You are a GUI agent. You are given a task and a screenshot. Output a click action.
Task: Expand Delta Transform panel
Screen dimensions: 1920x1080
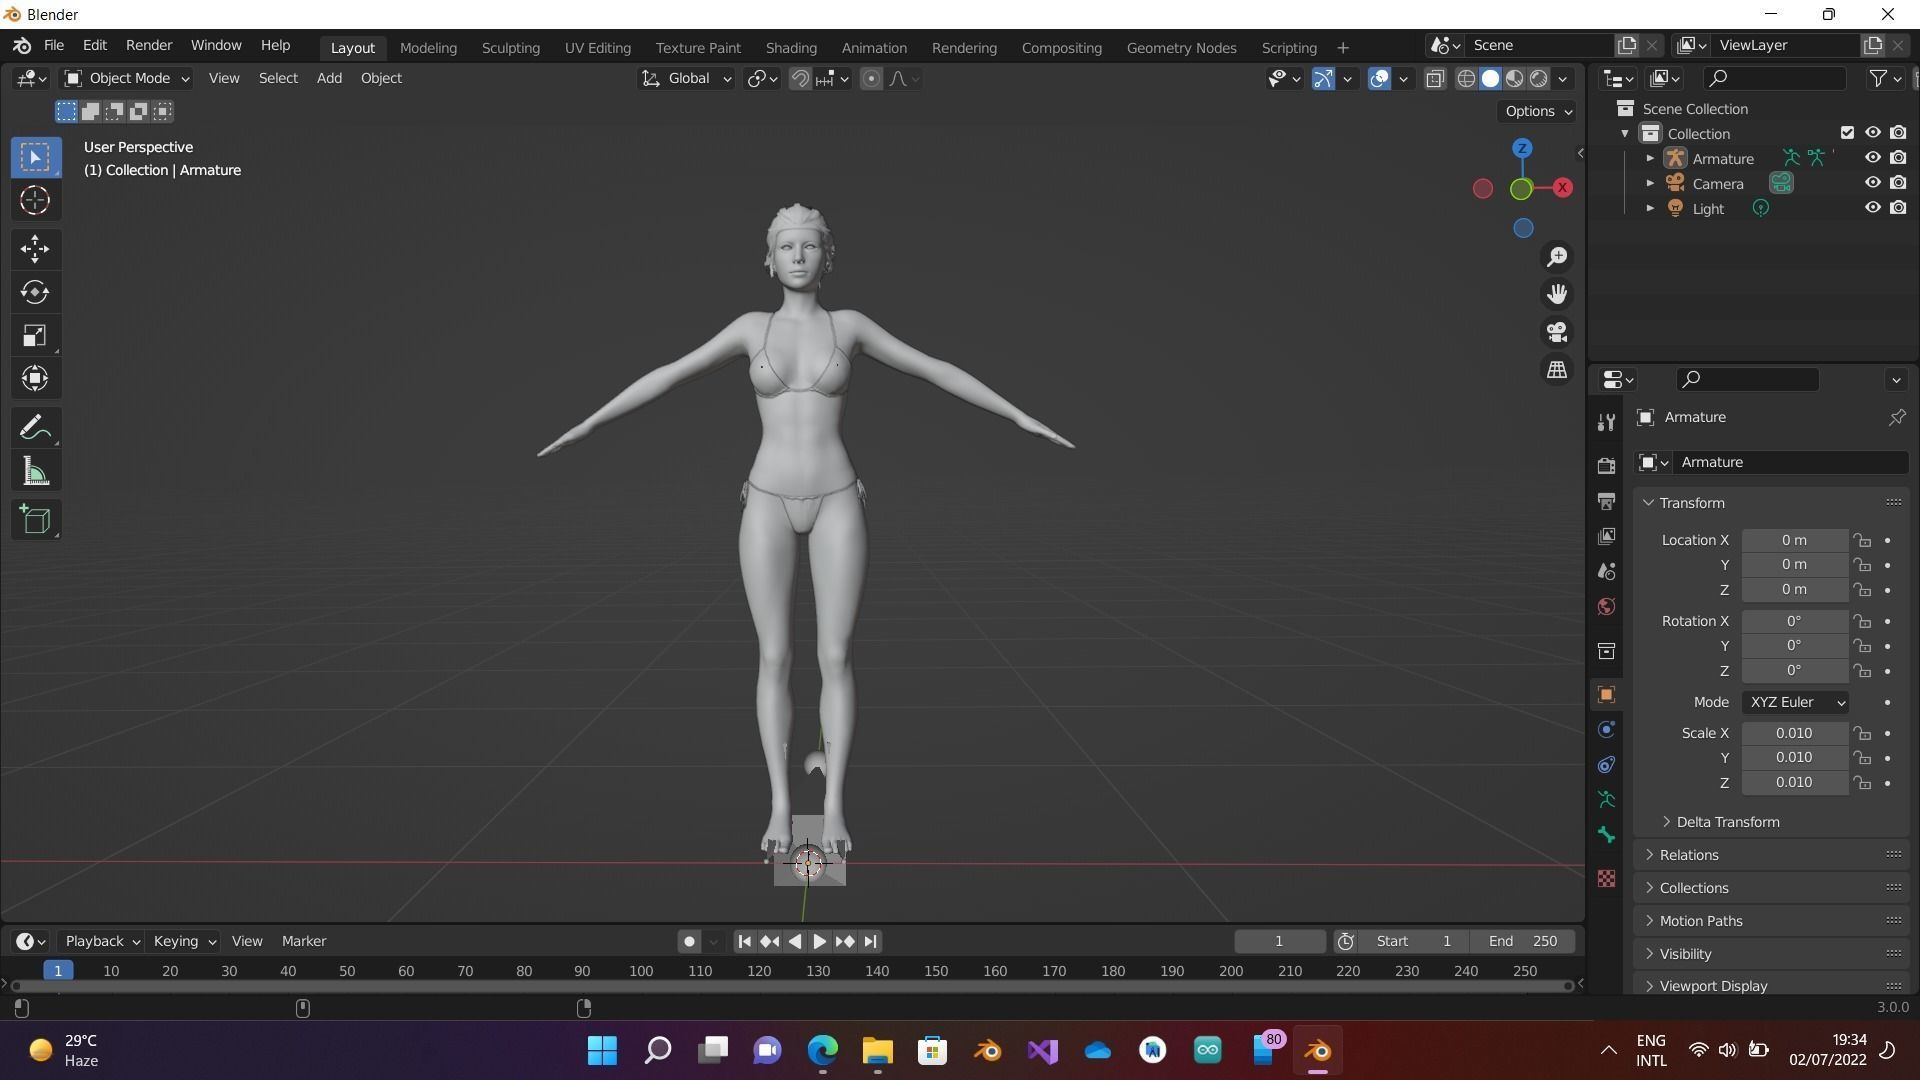(1727, 822)
